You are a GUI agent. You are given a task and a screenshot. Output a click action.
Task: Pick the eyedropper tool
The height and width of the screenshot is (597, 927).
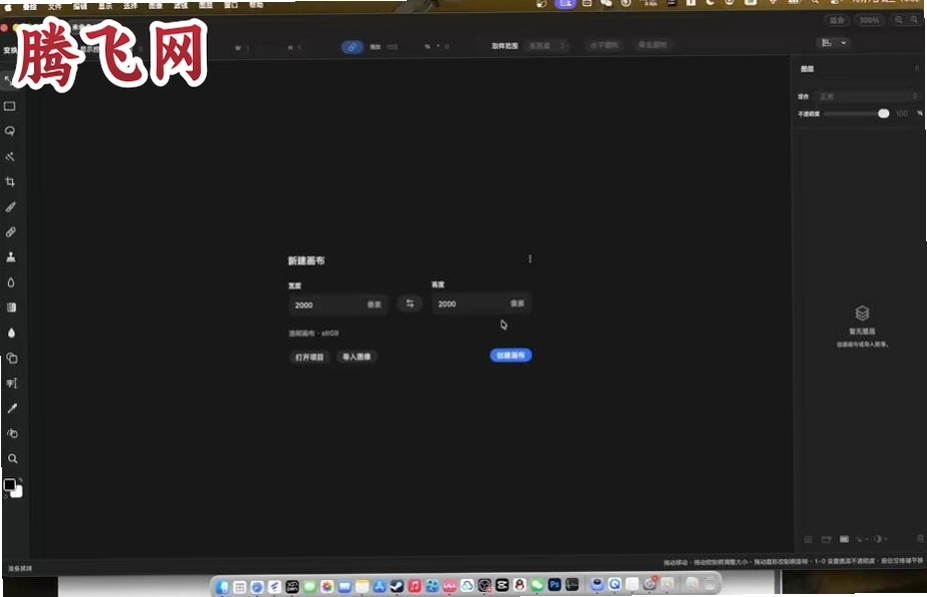tap(12, 408)
